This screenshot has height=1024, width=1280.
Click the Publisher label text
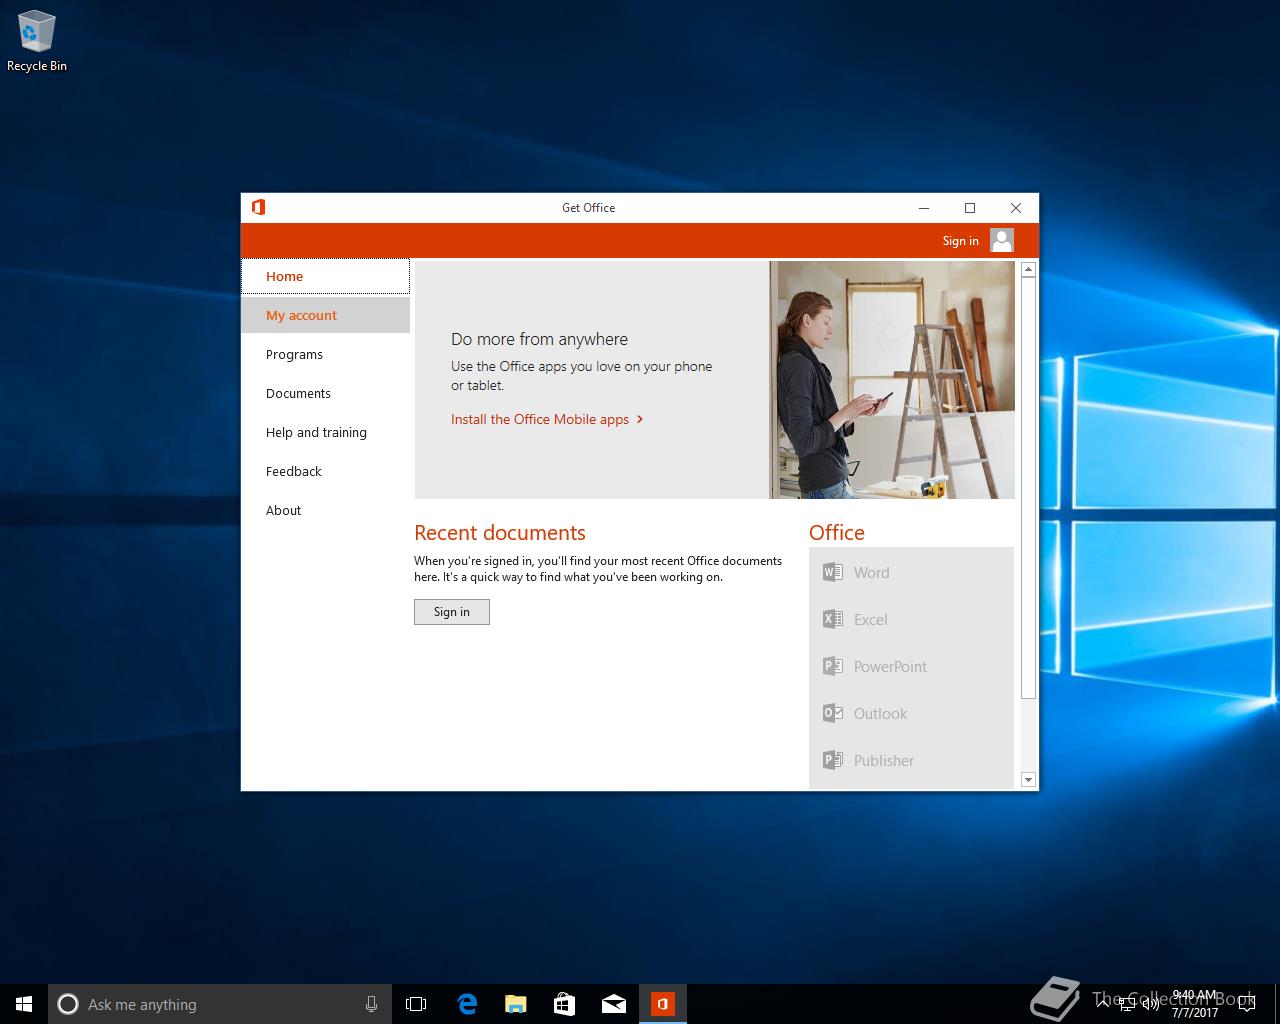(x=884, y=760)
